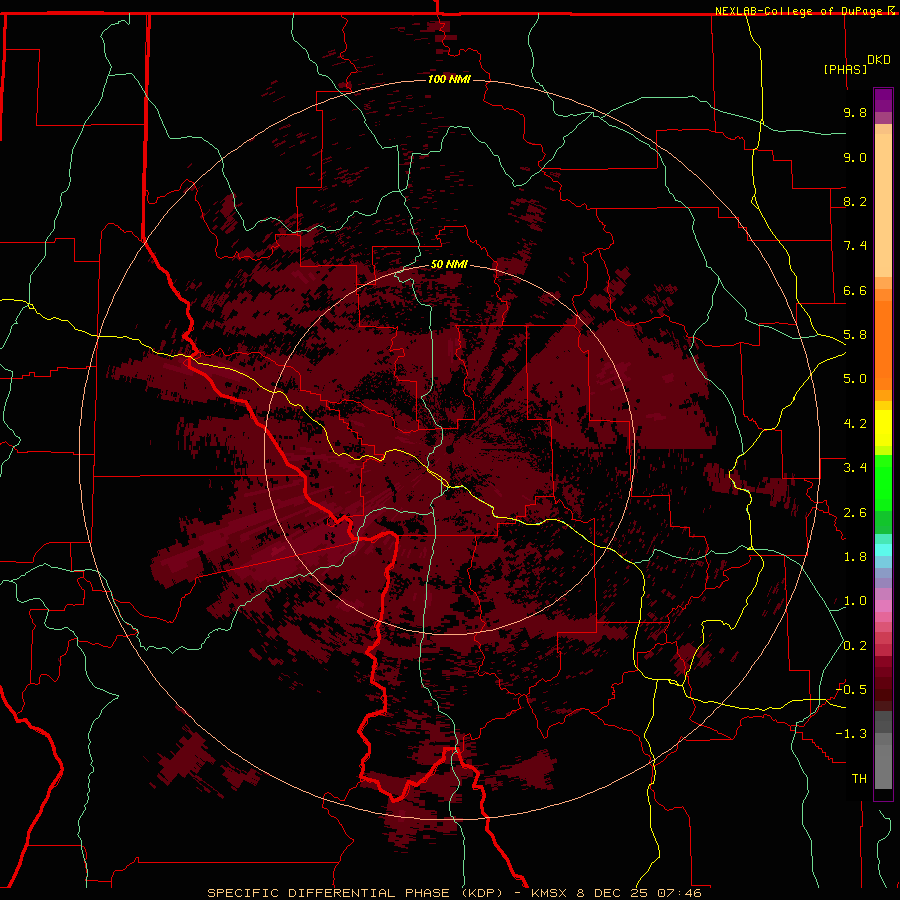The image size is (900, 900).
Task: Pick the yellow band of the color bar
Action: pos(883,428)
